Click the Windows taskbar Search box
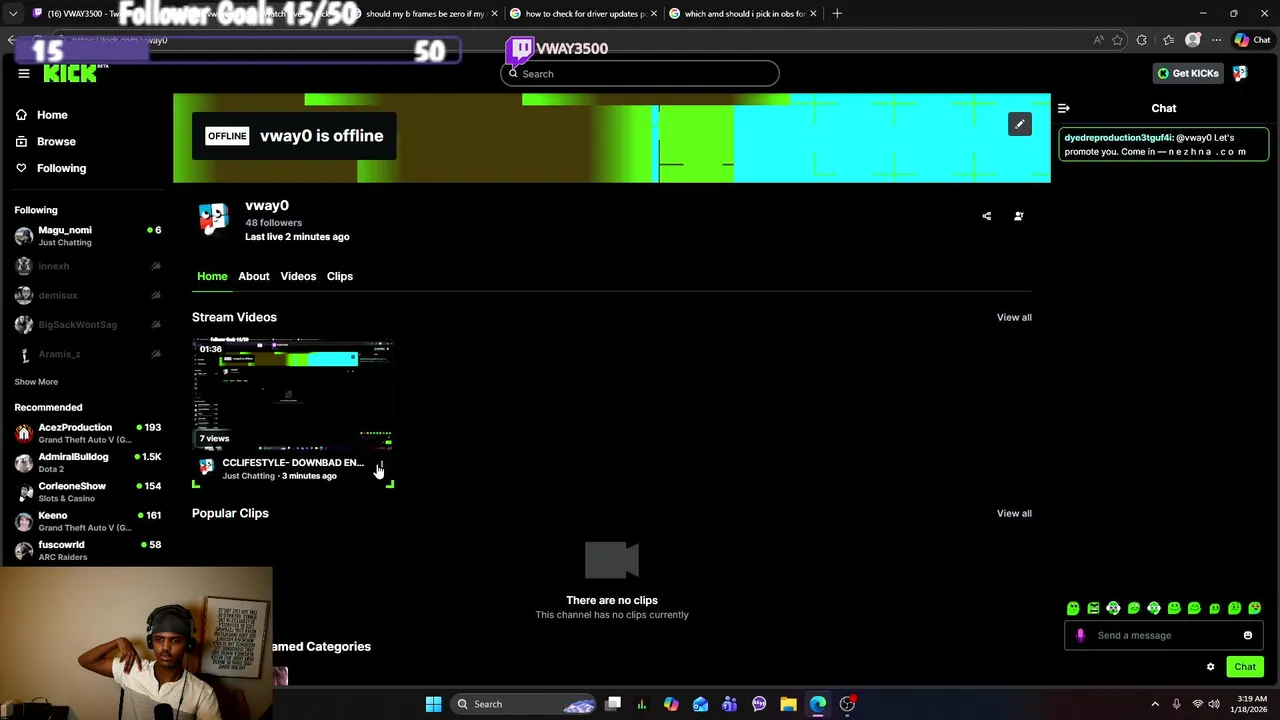 523,704
